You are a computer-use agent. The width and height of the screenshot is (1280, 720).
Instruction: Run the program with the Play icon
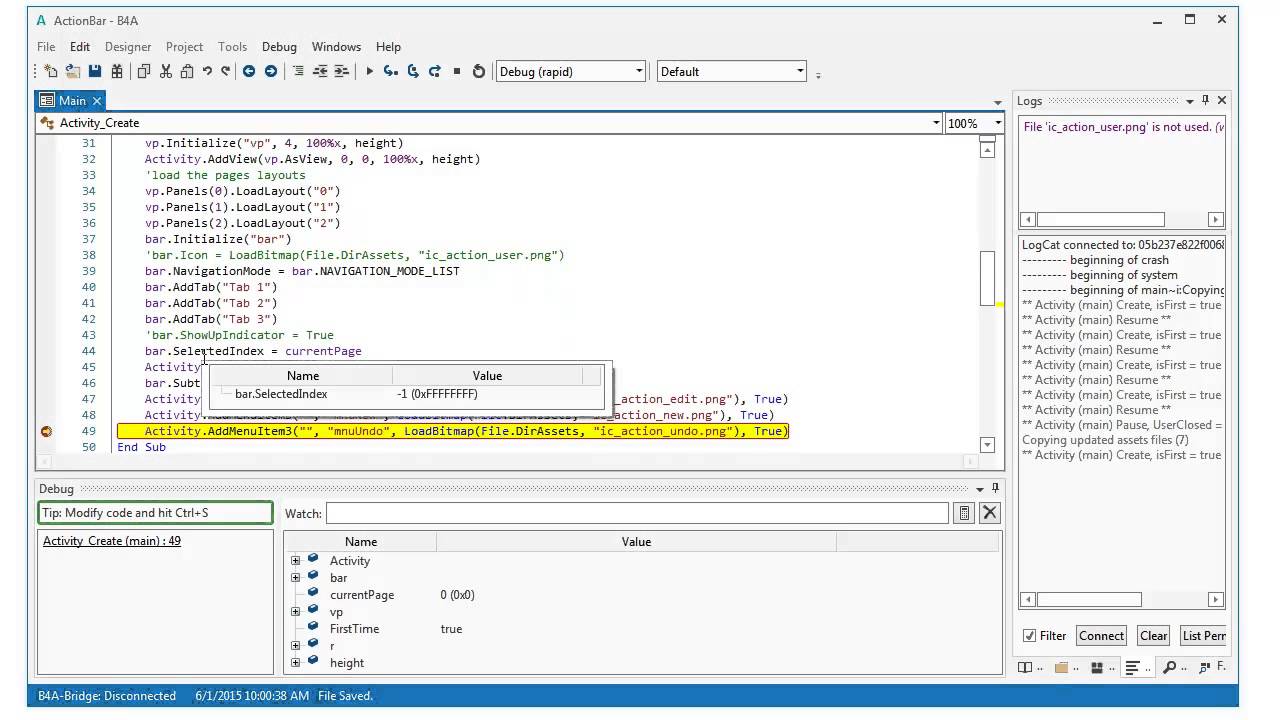click(x=369, y=71)
